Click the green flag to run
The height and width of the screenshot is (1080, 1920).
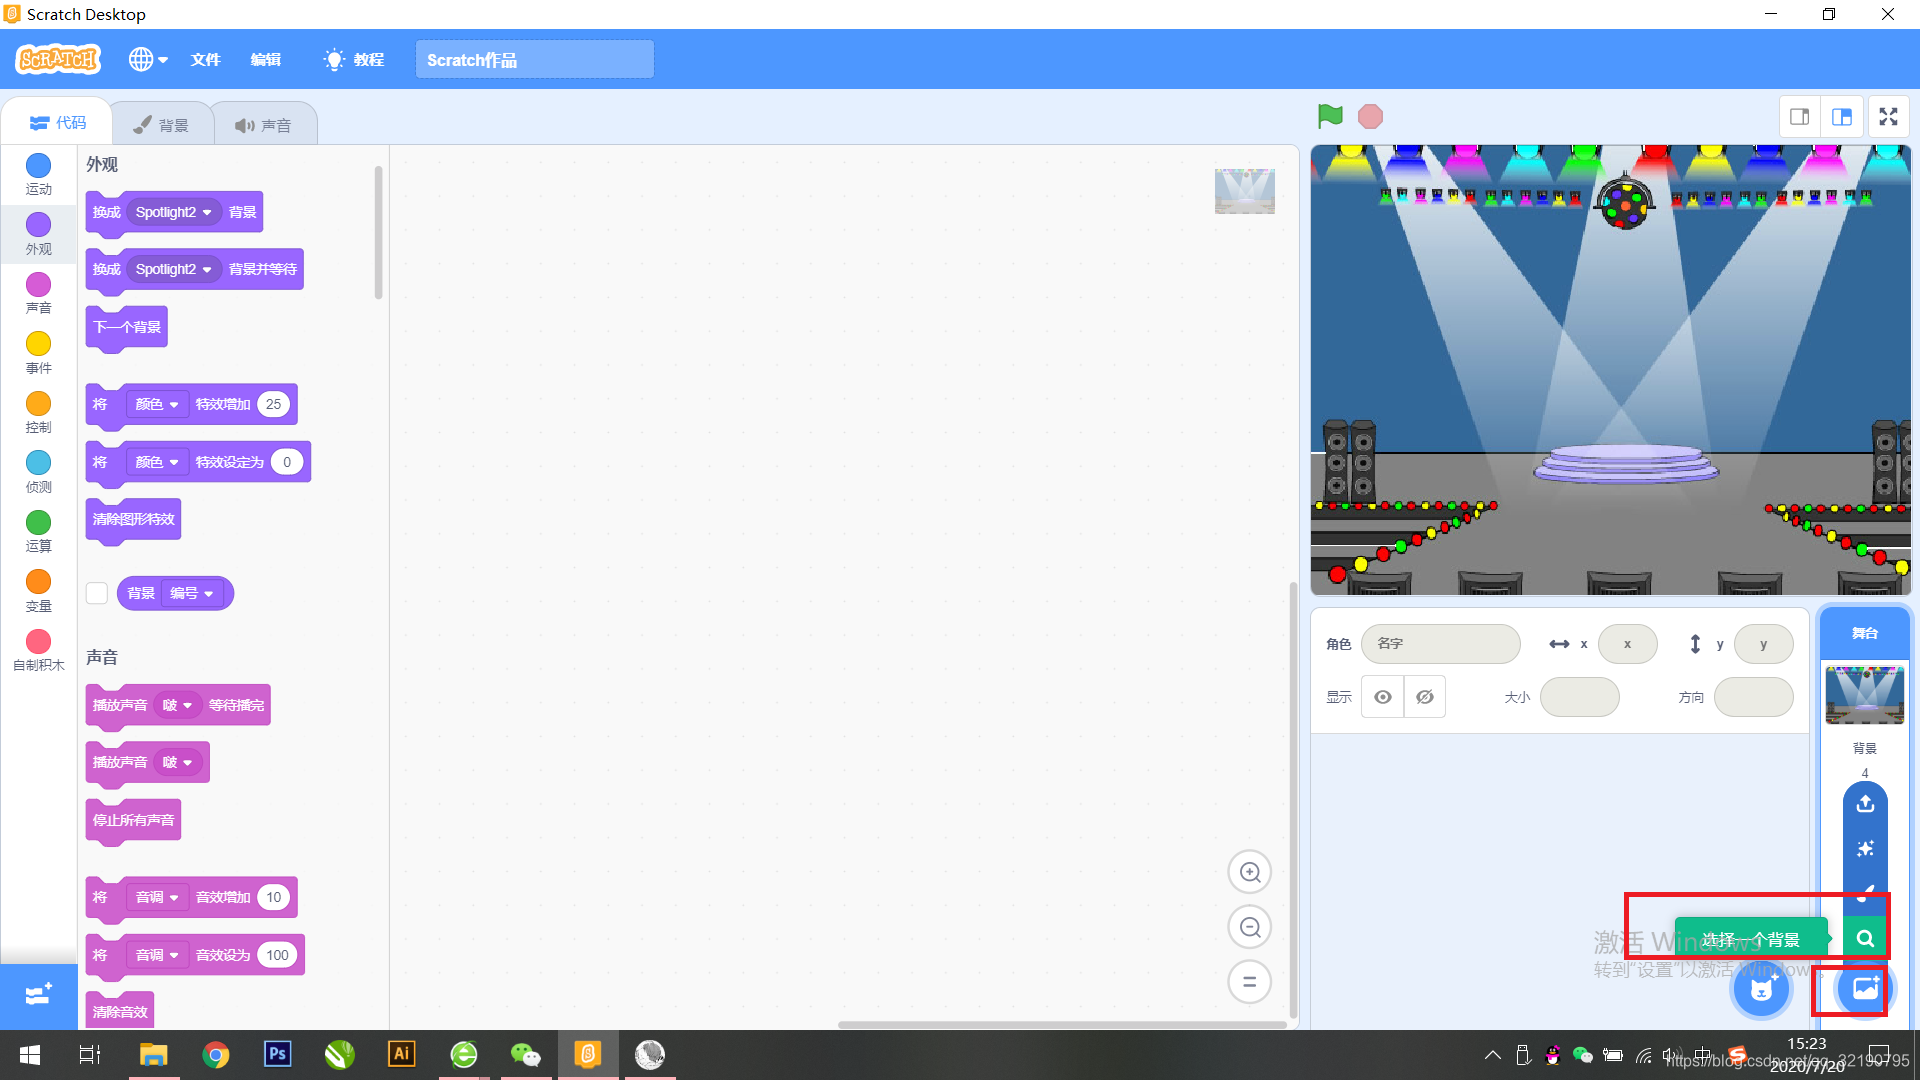pos(1330,117)
